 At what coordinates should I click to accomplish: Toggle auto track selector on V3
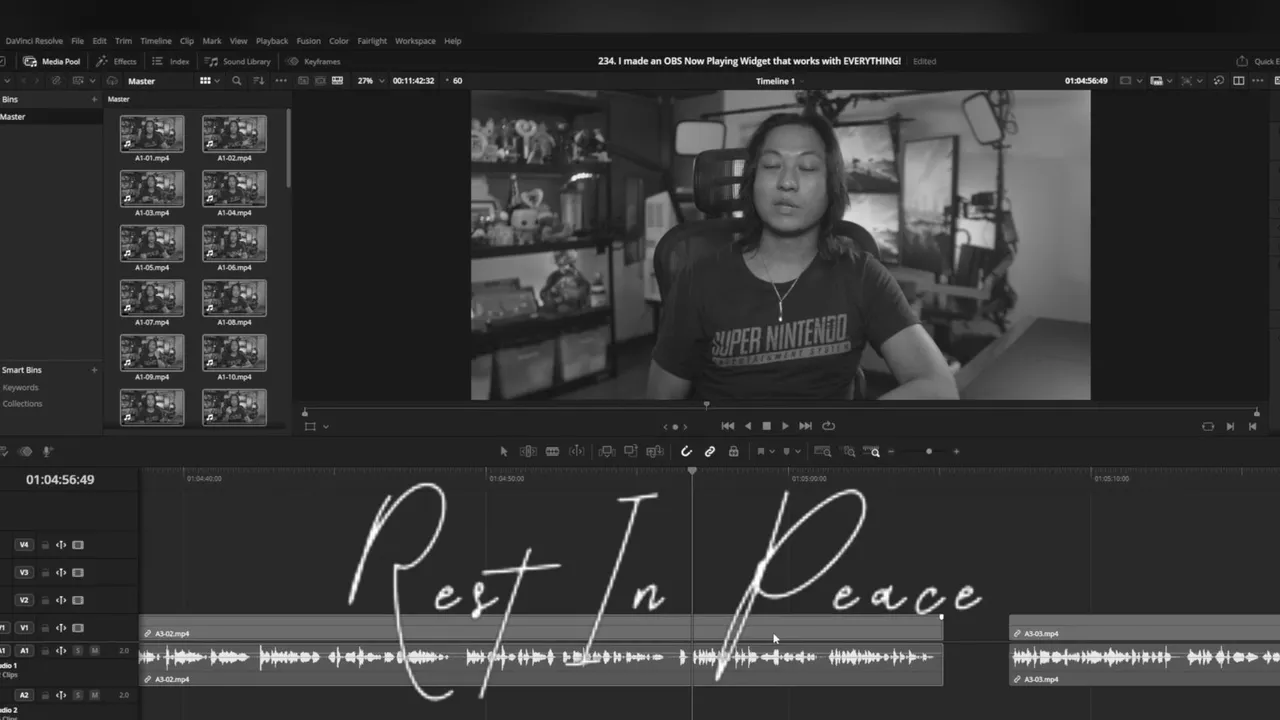point(61,573)
